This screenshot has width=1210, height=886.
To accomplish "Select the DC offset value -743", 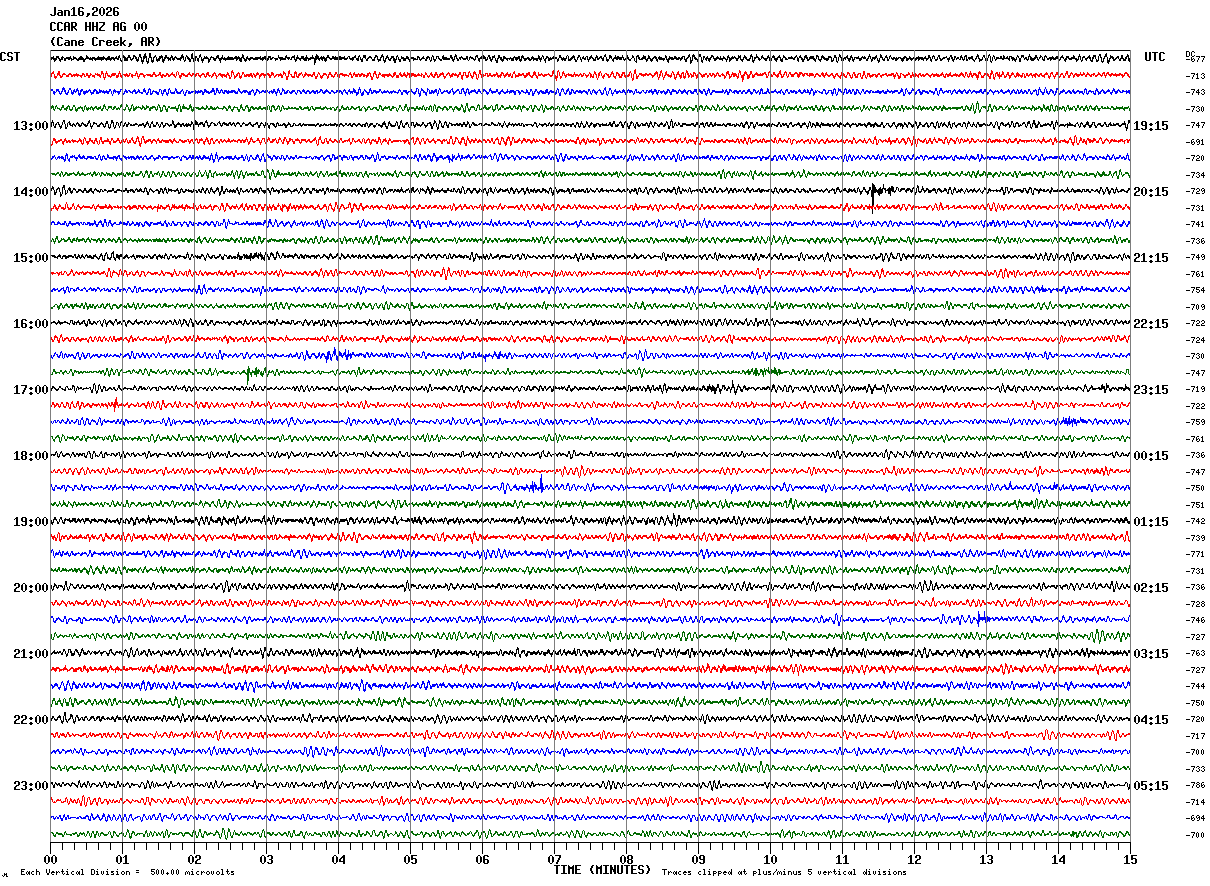I will [x=1196, y=92].
